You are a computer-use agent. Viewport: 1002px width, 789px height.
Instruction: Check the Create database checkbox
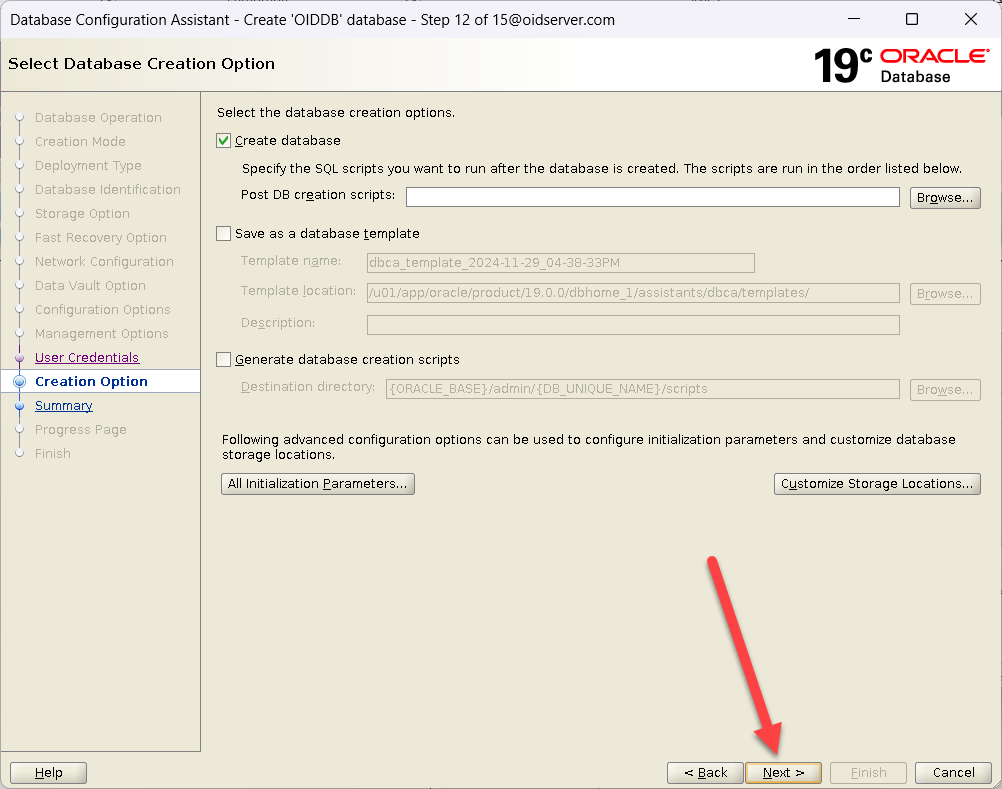[x=224, y=141]
